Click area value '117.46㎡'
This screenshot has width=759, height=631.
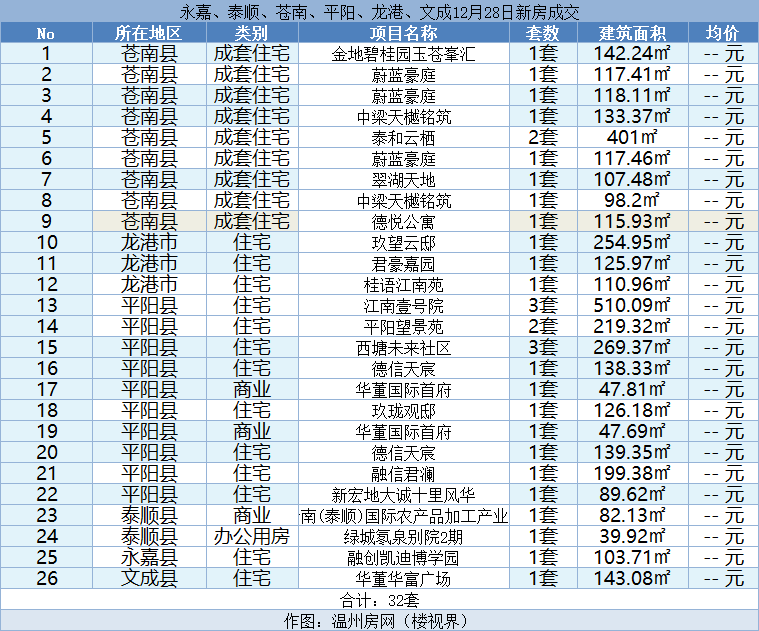click(x=632, y=158)
